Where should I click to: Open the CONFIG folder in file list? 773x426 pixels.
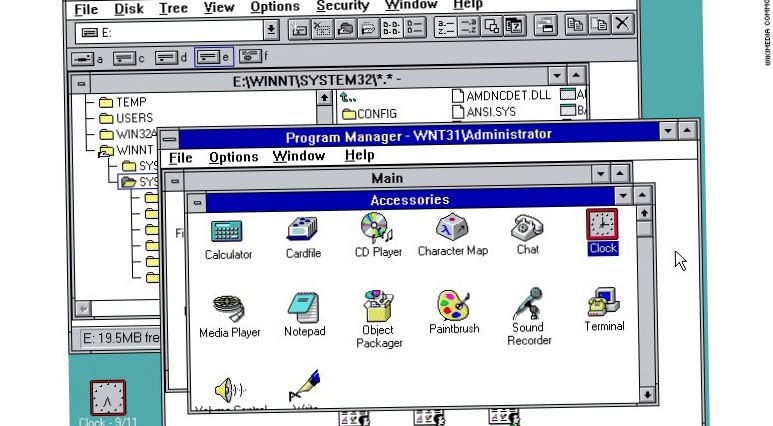click(x=370, y=114)
